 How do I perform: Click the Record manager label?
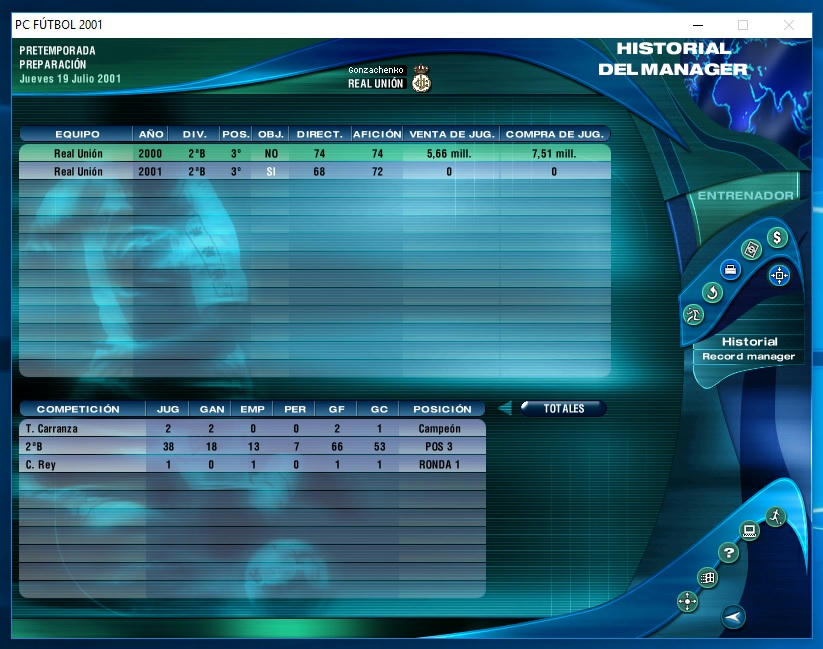(748, 357)
